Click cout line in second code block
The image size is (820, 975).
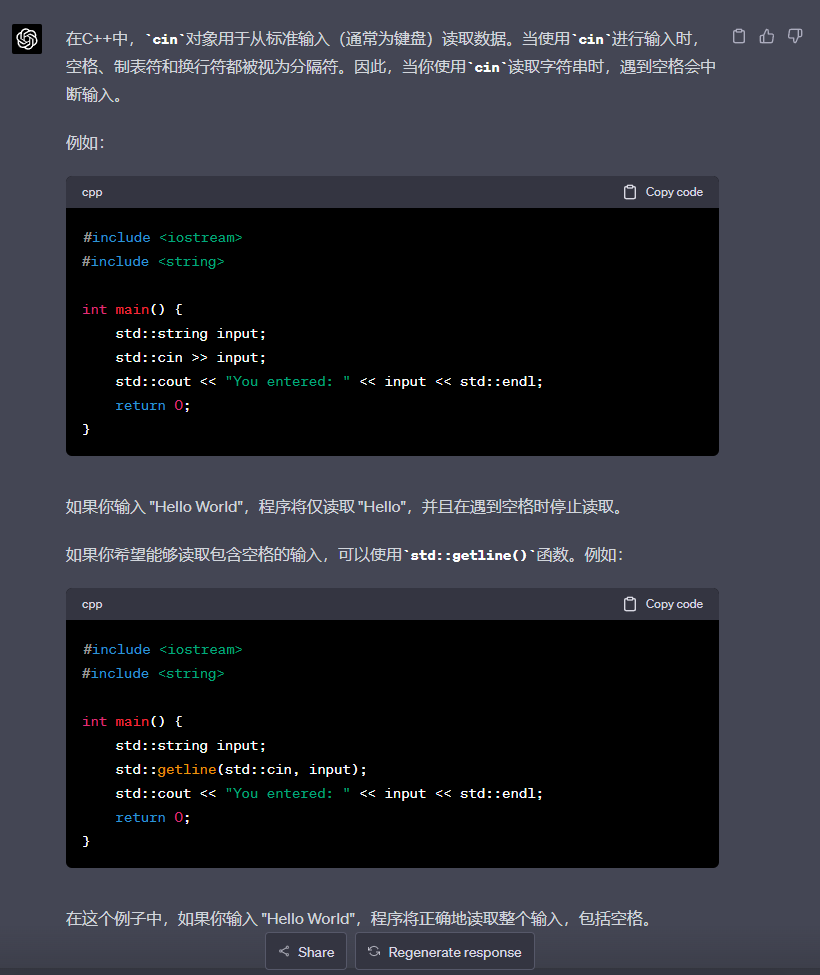pyautogui.click(x=329, y=793)
